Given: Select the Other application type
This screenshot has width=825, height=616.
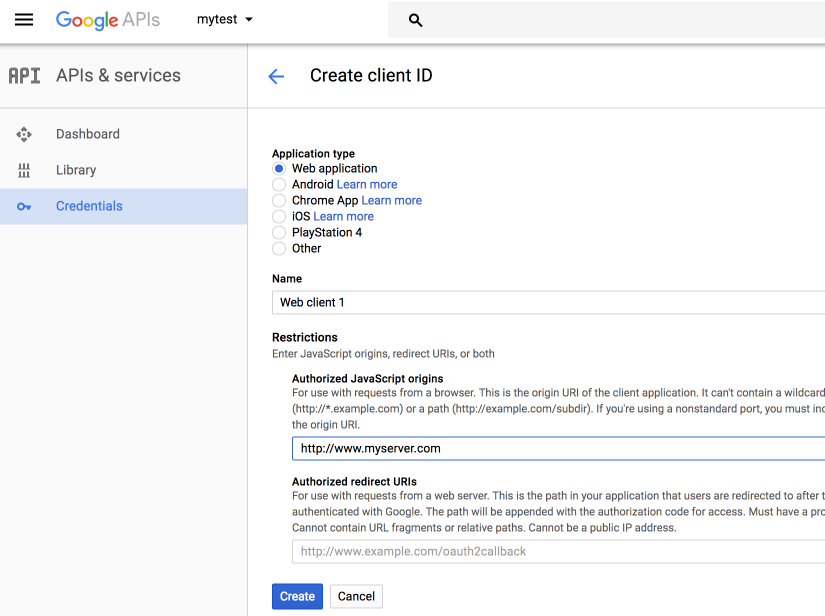Looking at the screenshot, I should click(x=279, y=249).
